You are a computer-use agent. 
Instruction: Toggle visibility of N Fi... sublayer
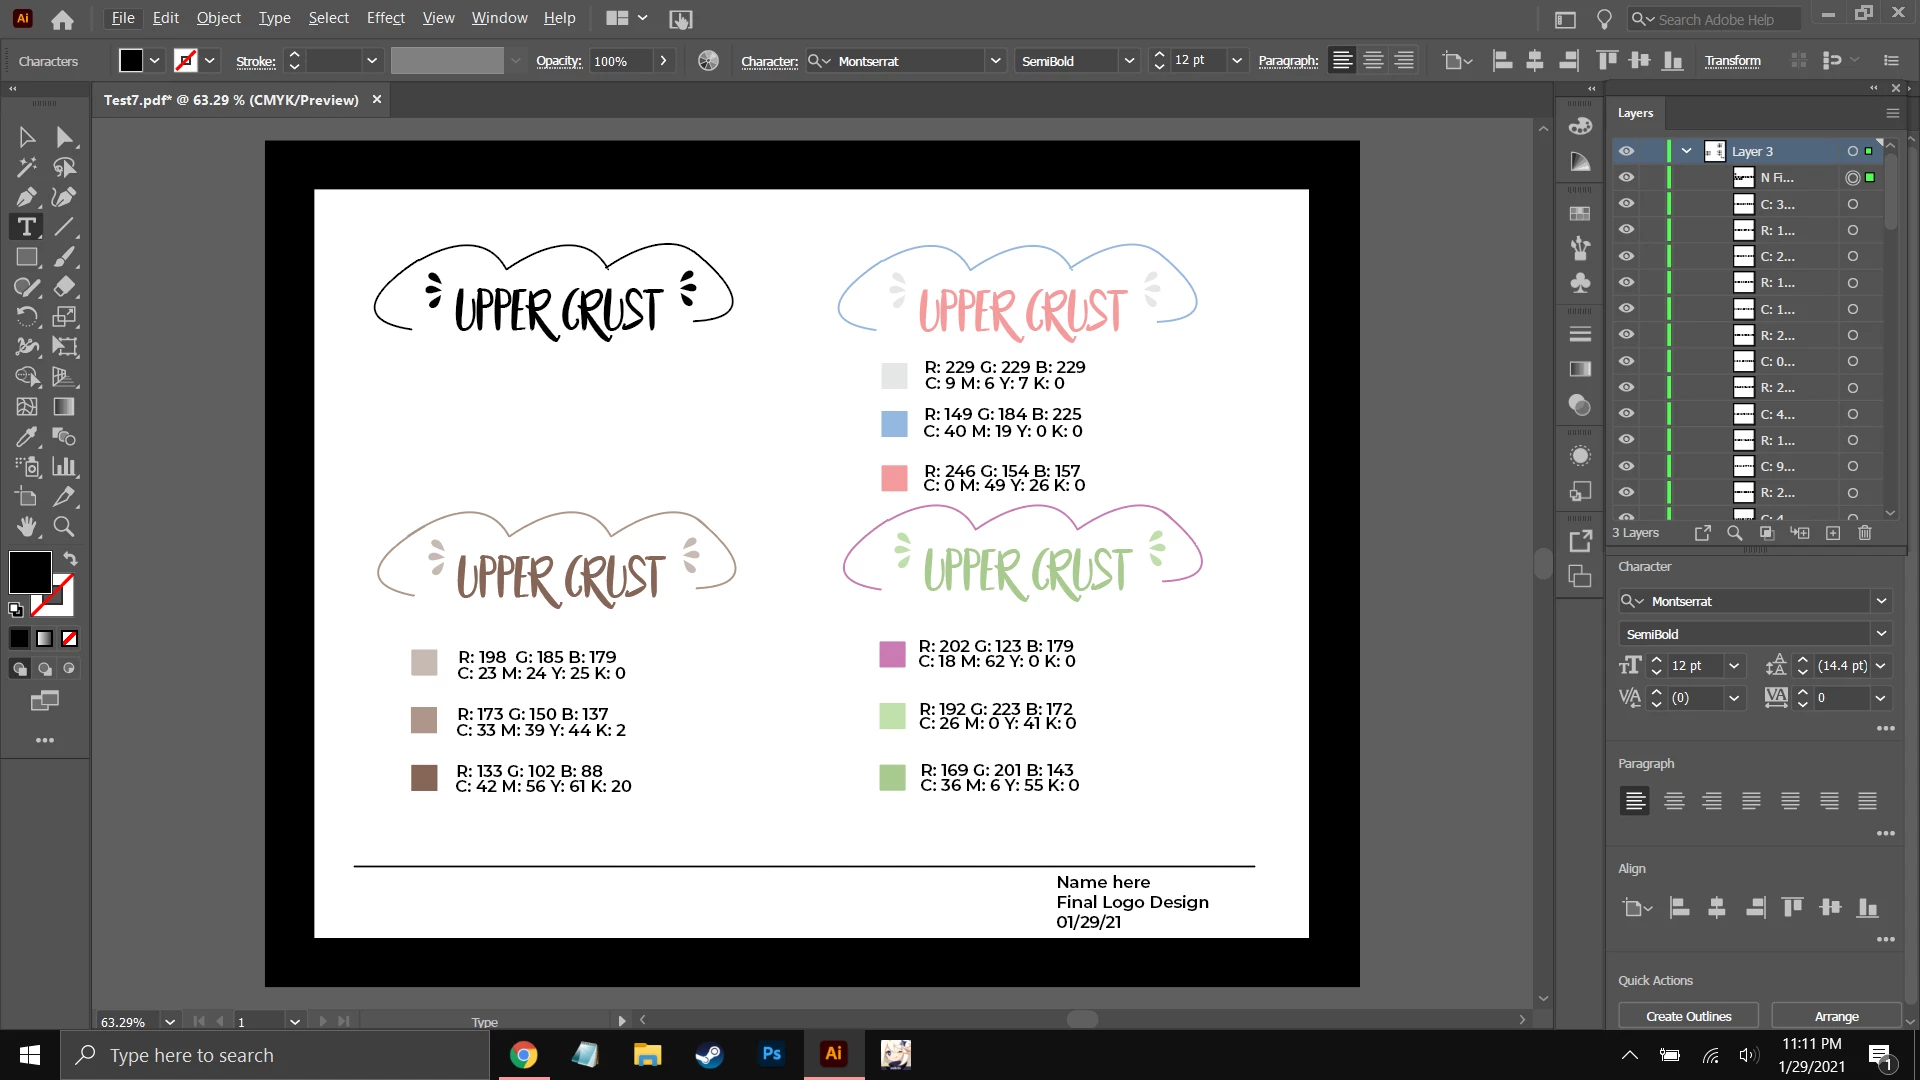(x=1627, y=177)
